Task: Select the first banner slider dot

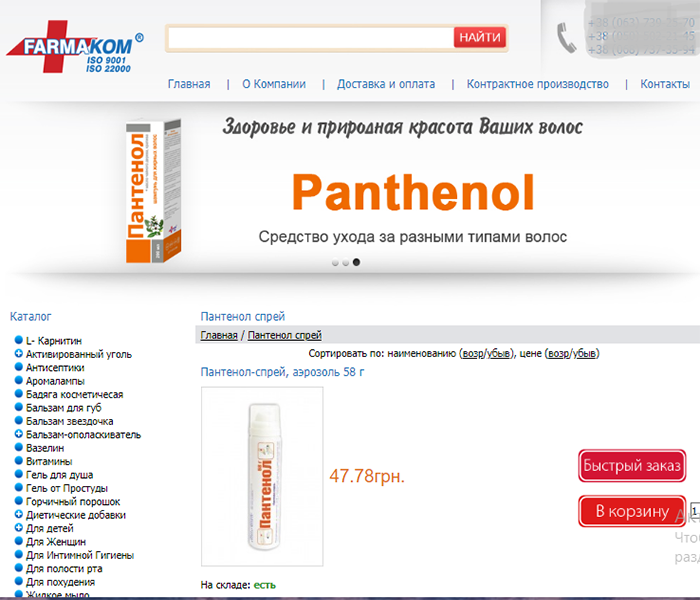Action: [x=335, y=263]
